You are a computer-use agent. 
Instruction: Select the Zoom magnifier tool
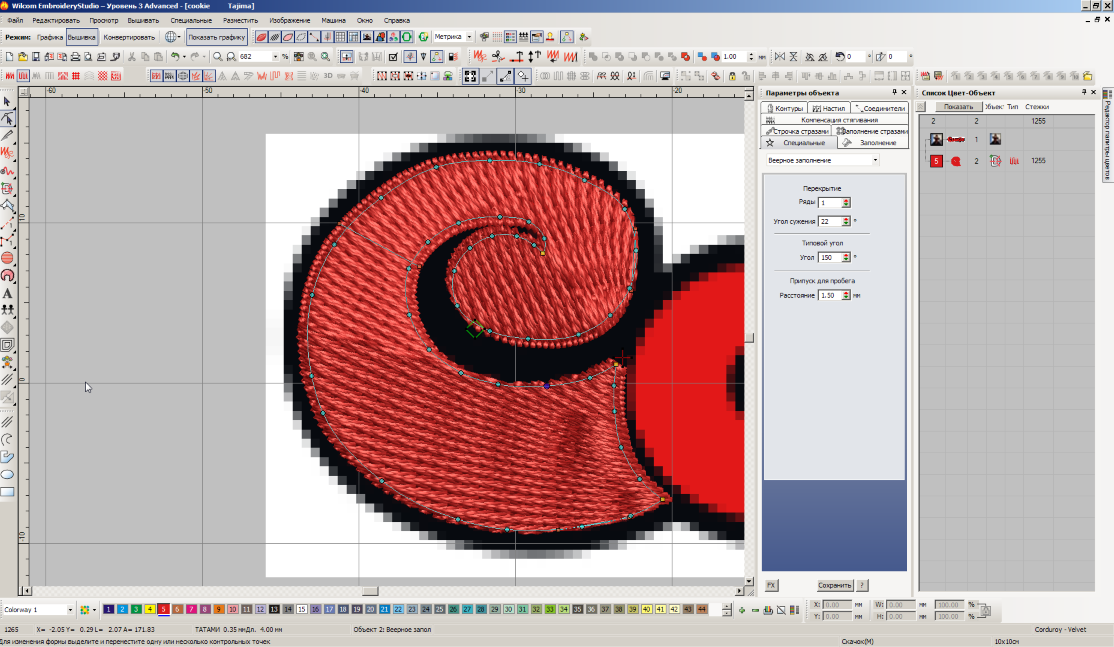click(x=217, y=57)
